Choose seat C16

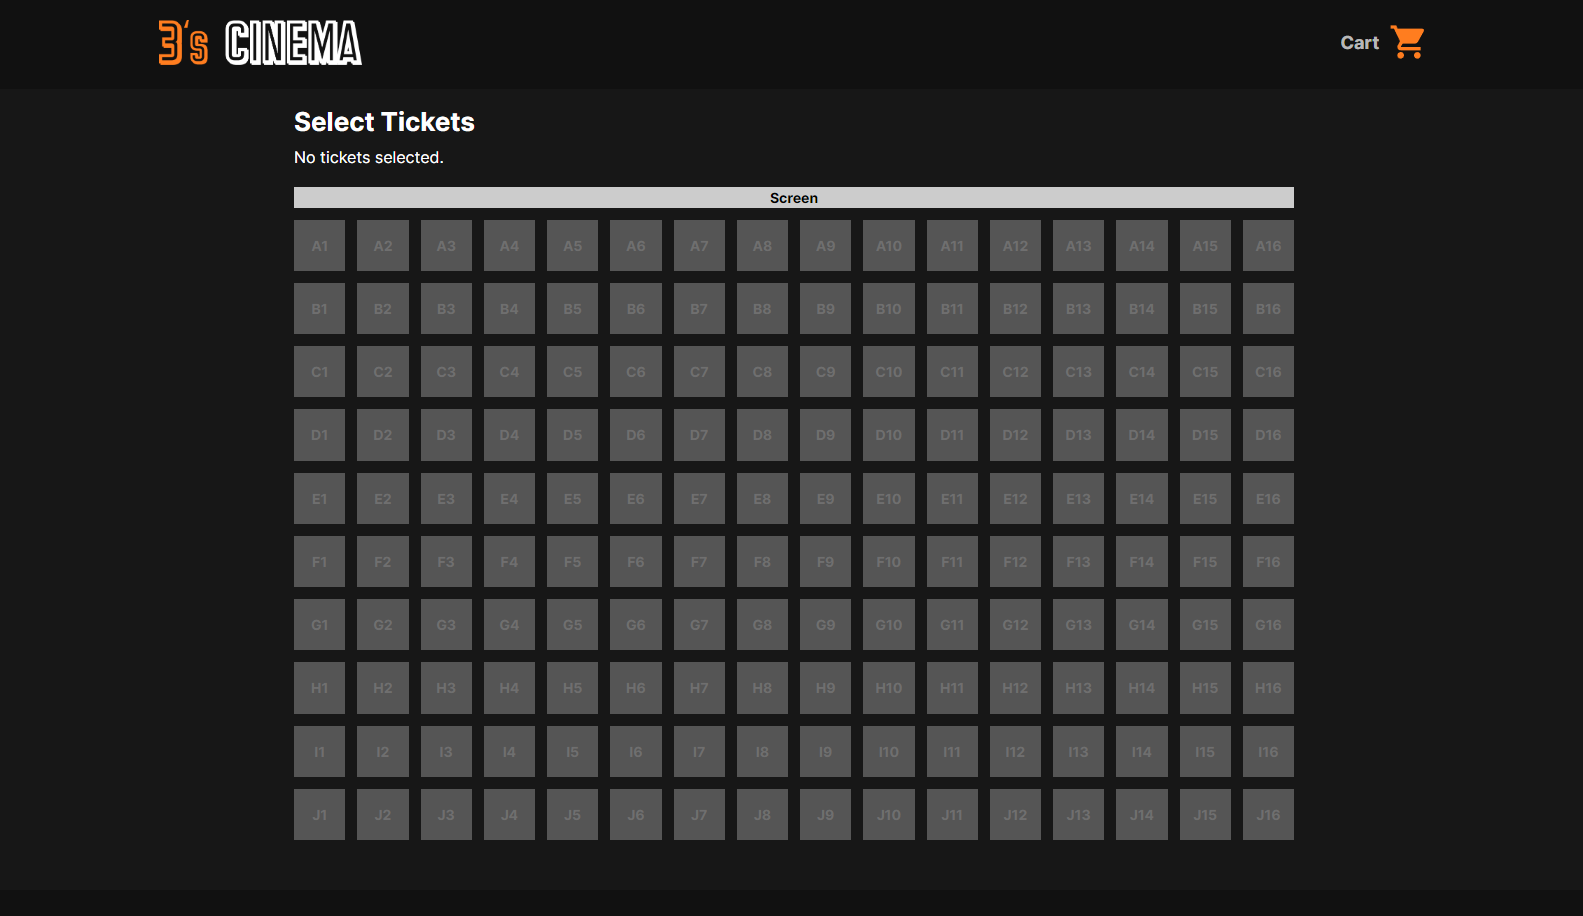(x=1268, y=372)
